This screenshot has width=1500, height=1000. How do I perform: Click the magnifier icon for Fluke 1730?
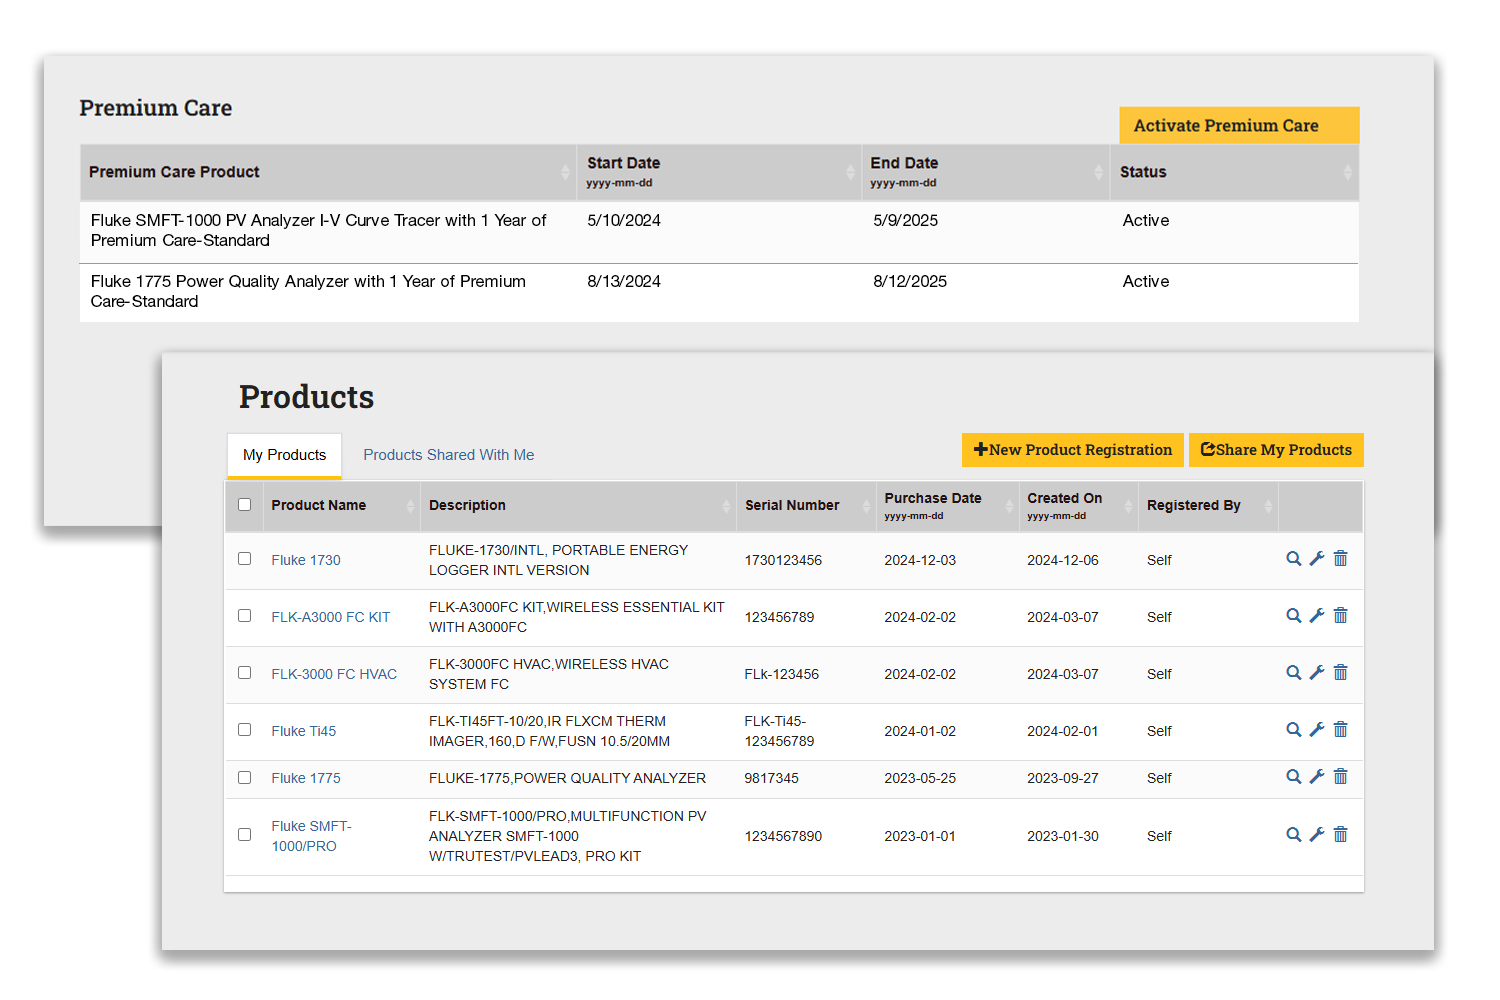tap(1293, 559)
